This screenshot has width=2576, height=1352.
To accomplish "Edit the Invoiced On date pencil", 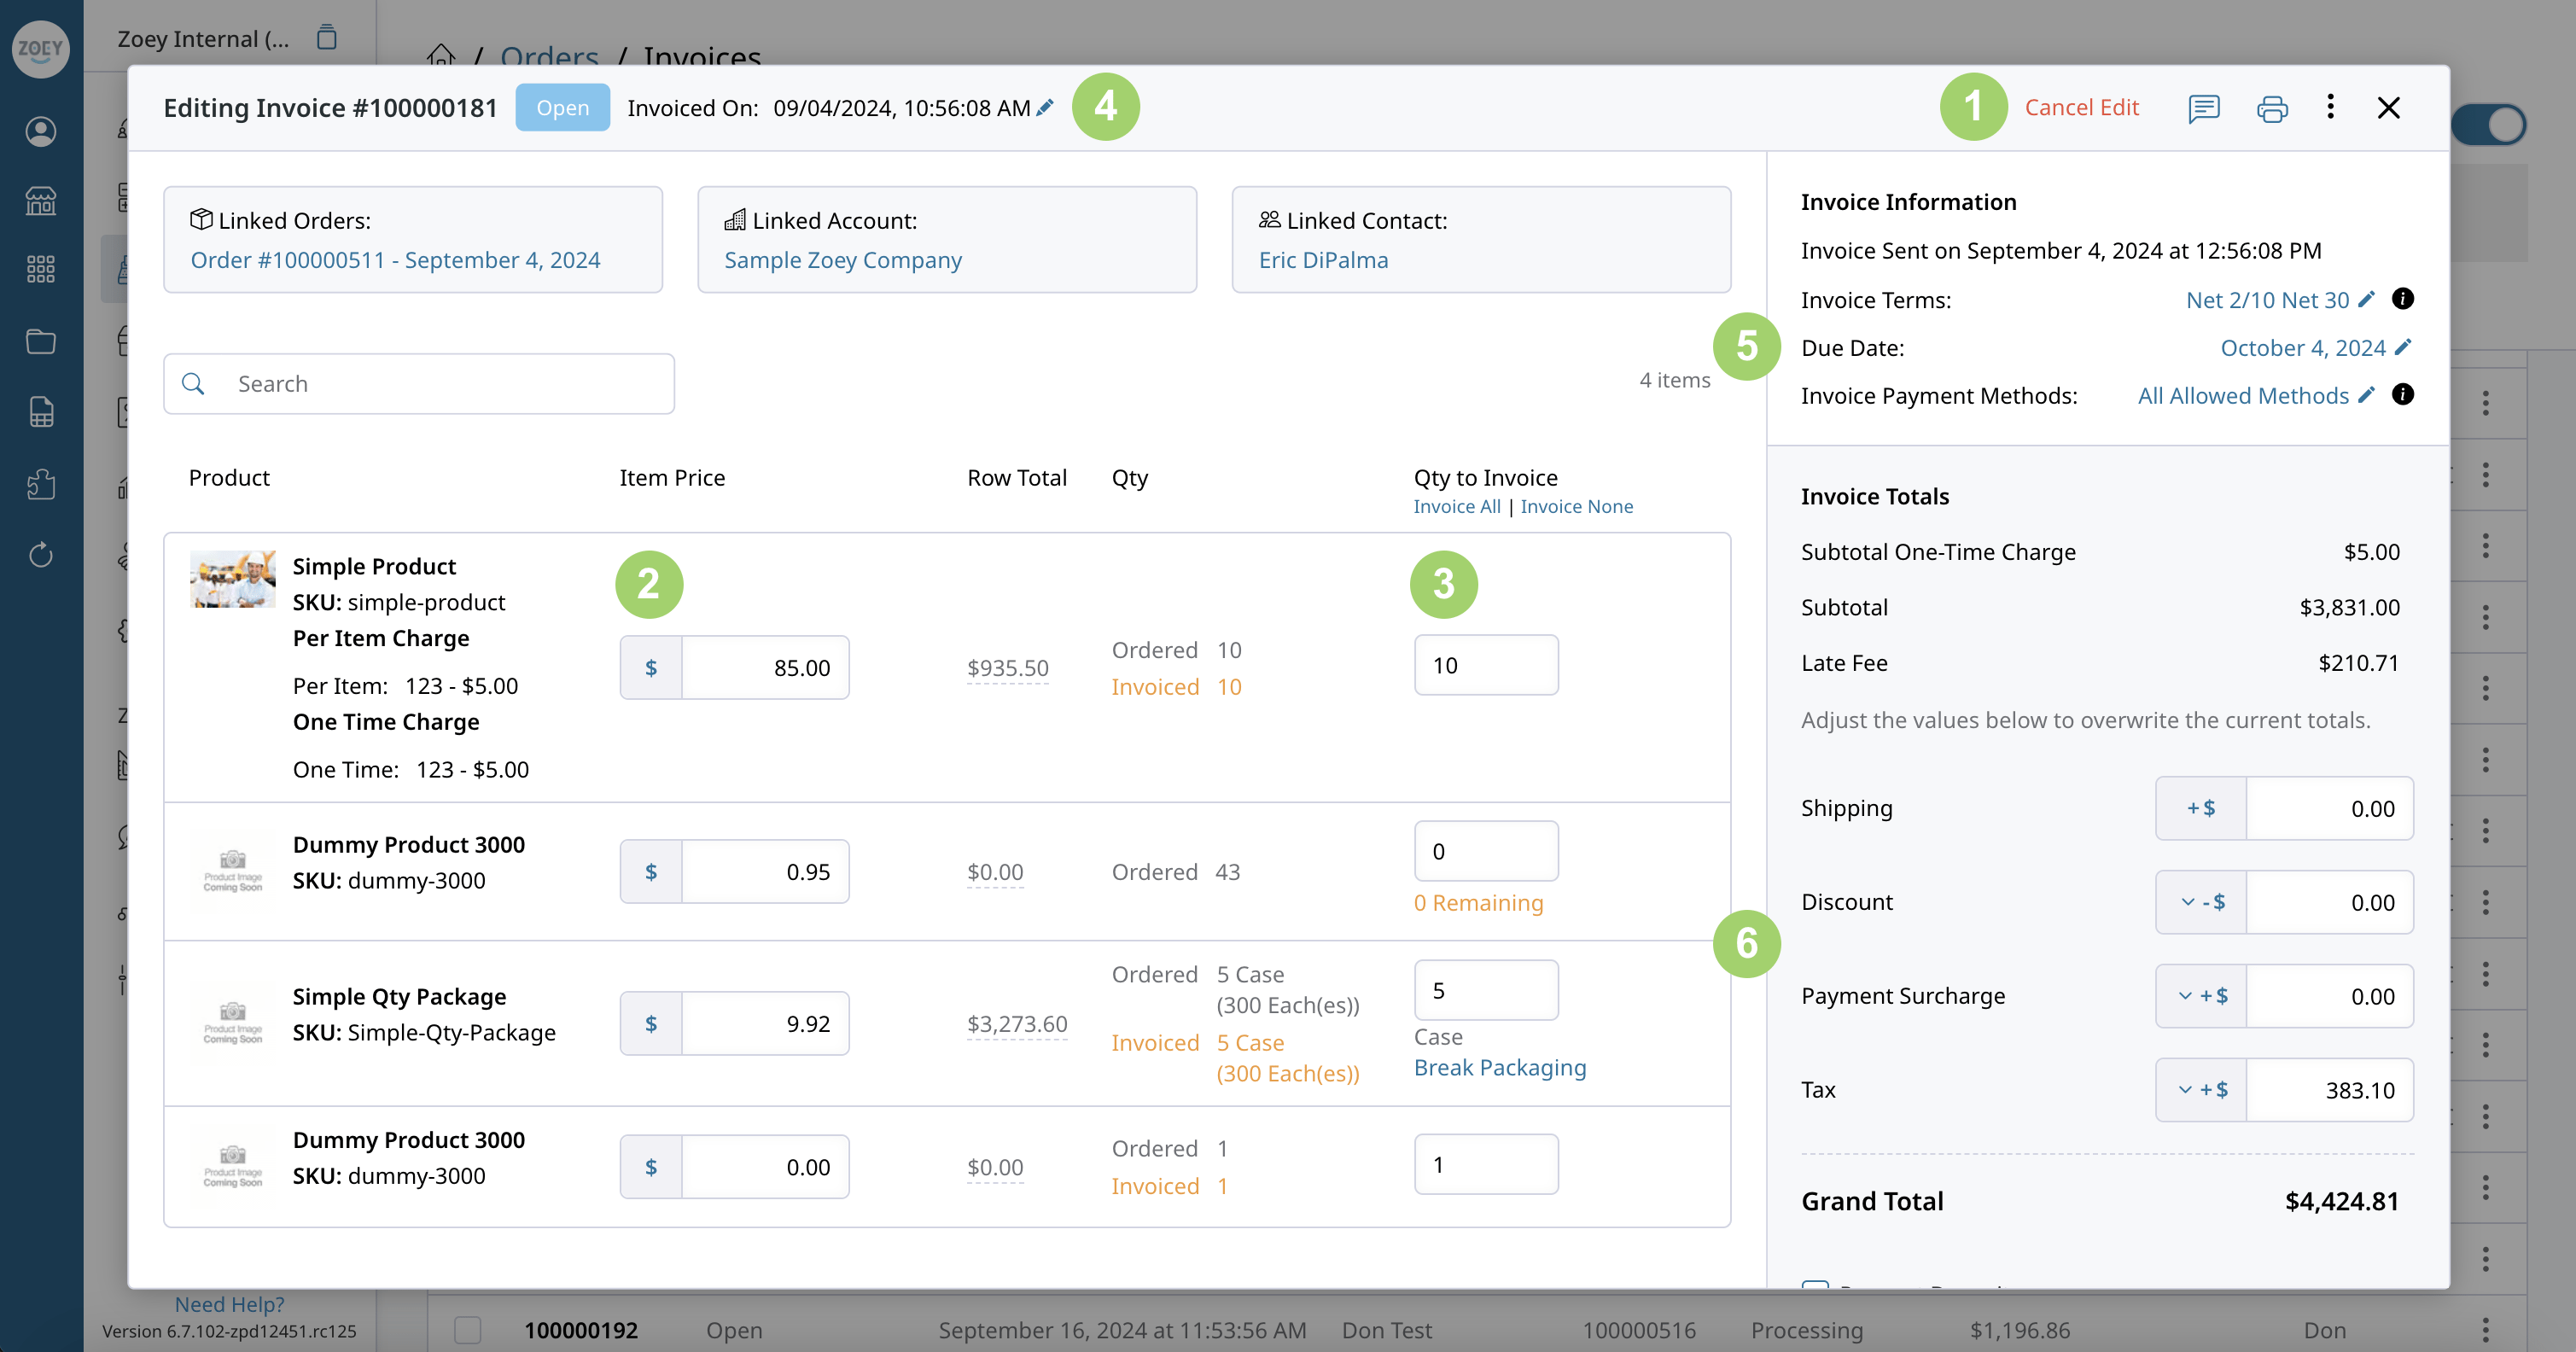I will click(x=1045, y=107).
